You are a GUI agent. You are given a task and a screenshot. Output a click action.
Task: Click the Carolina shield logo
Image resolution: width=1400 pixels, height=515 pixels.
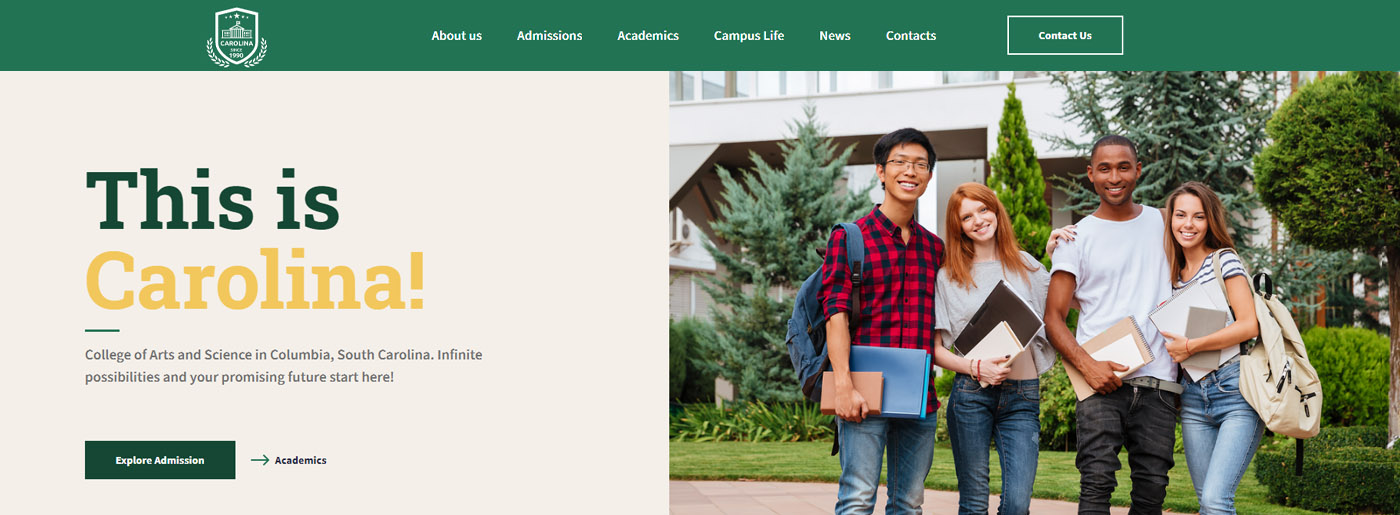pos(237,37)
